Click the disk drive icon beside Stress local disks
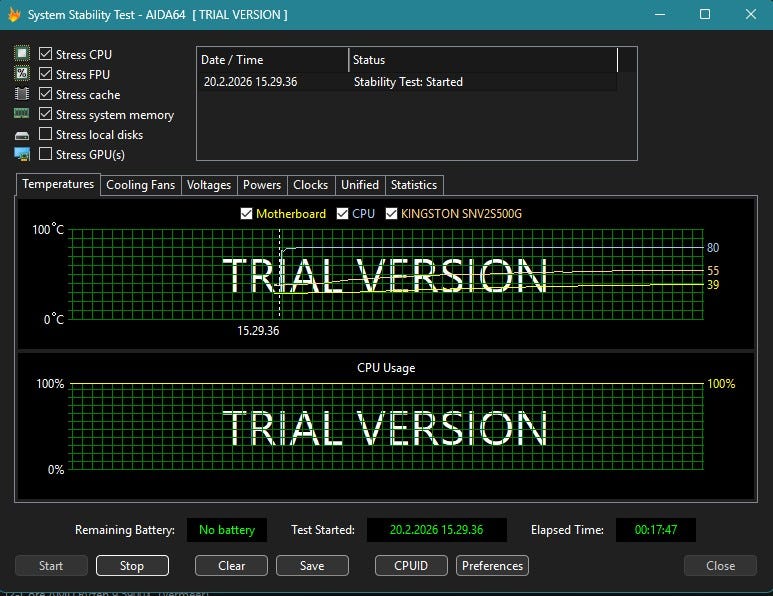This screenshot has height=596, width=773. [22, 135]
